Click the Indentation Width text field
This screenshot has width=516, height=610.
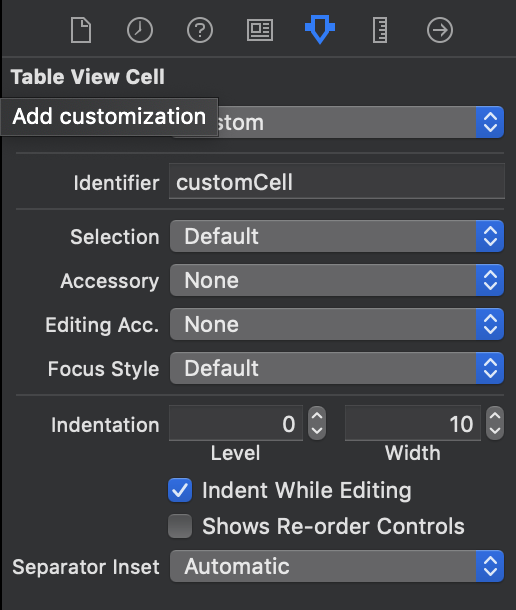[x=413, y=423]
